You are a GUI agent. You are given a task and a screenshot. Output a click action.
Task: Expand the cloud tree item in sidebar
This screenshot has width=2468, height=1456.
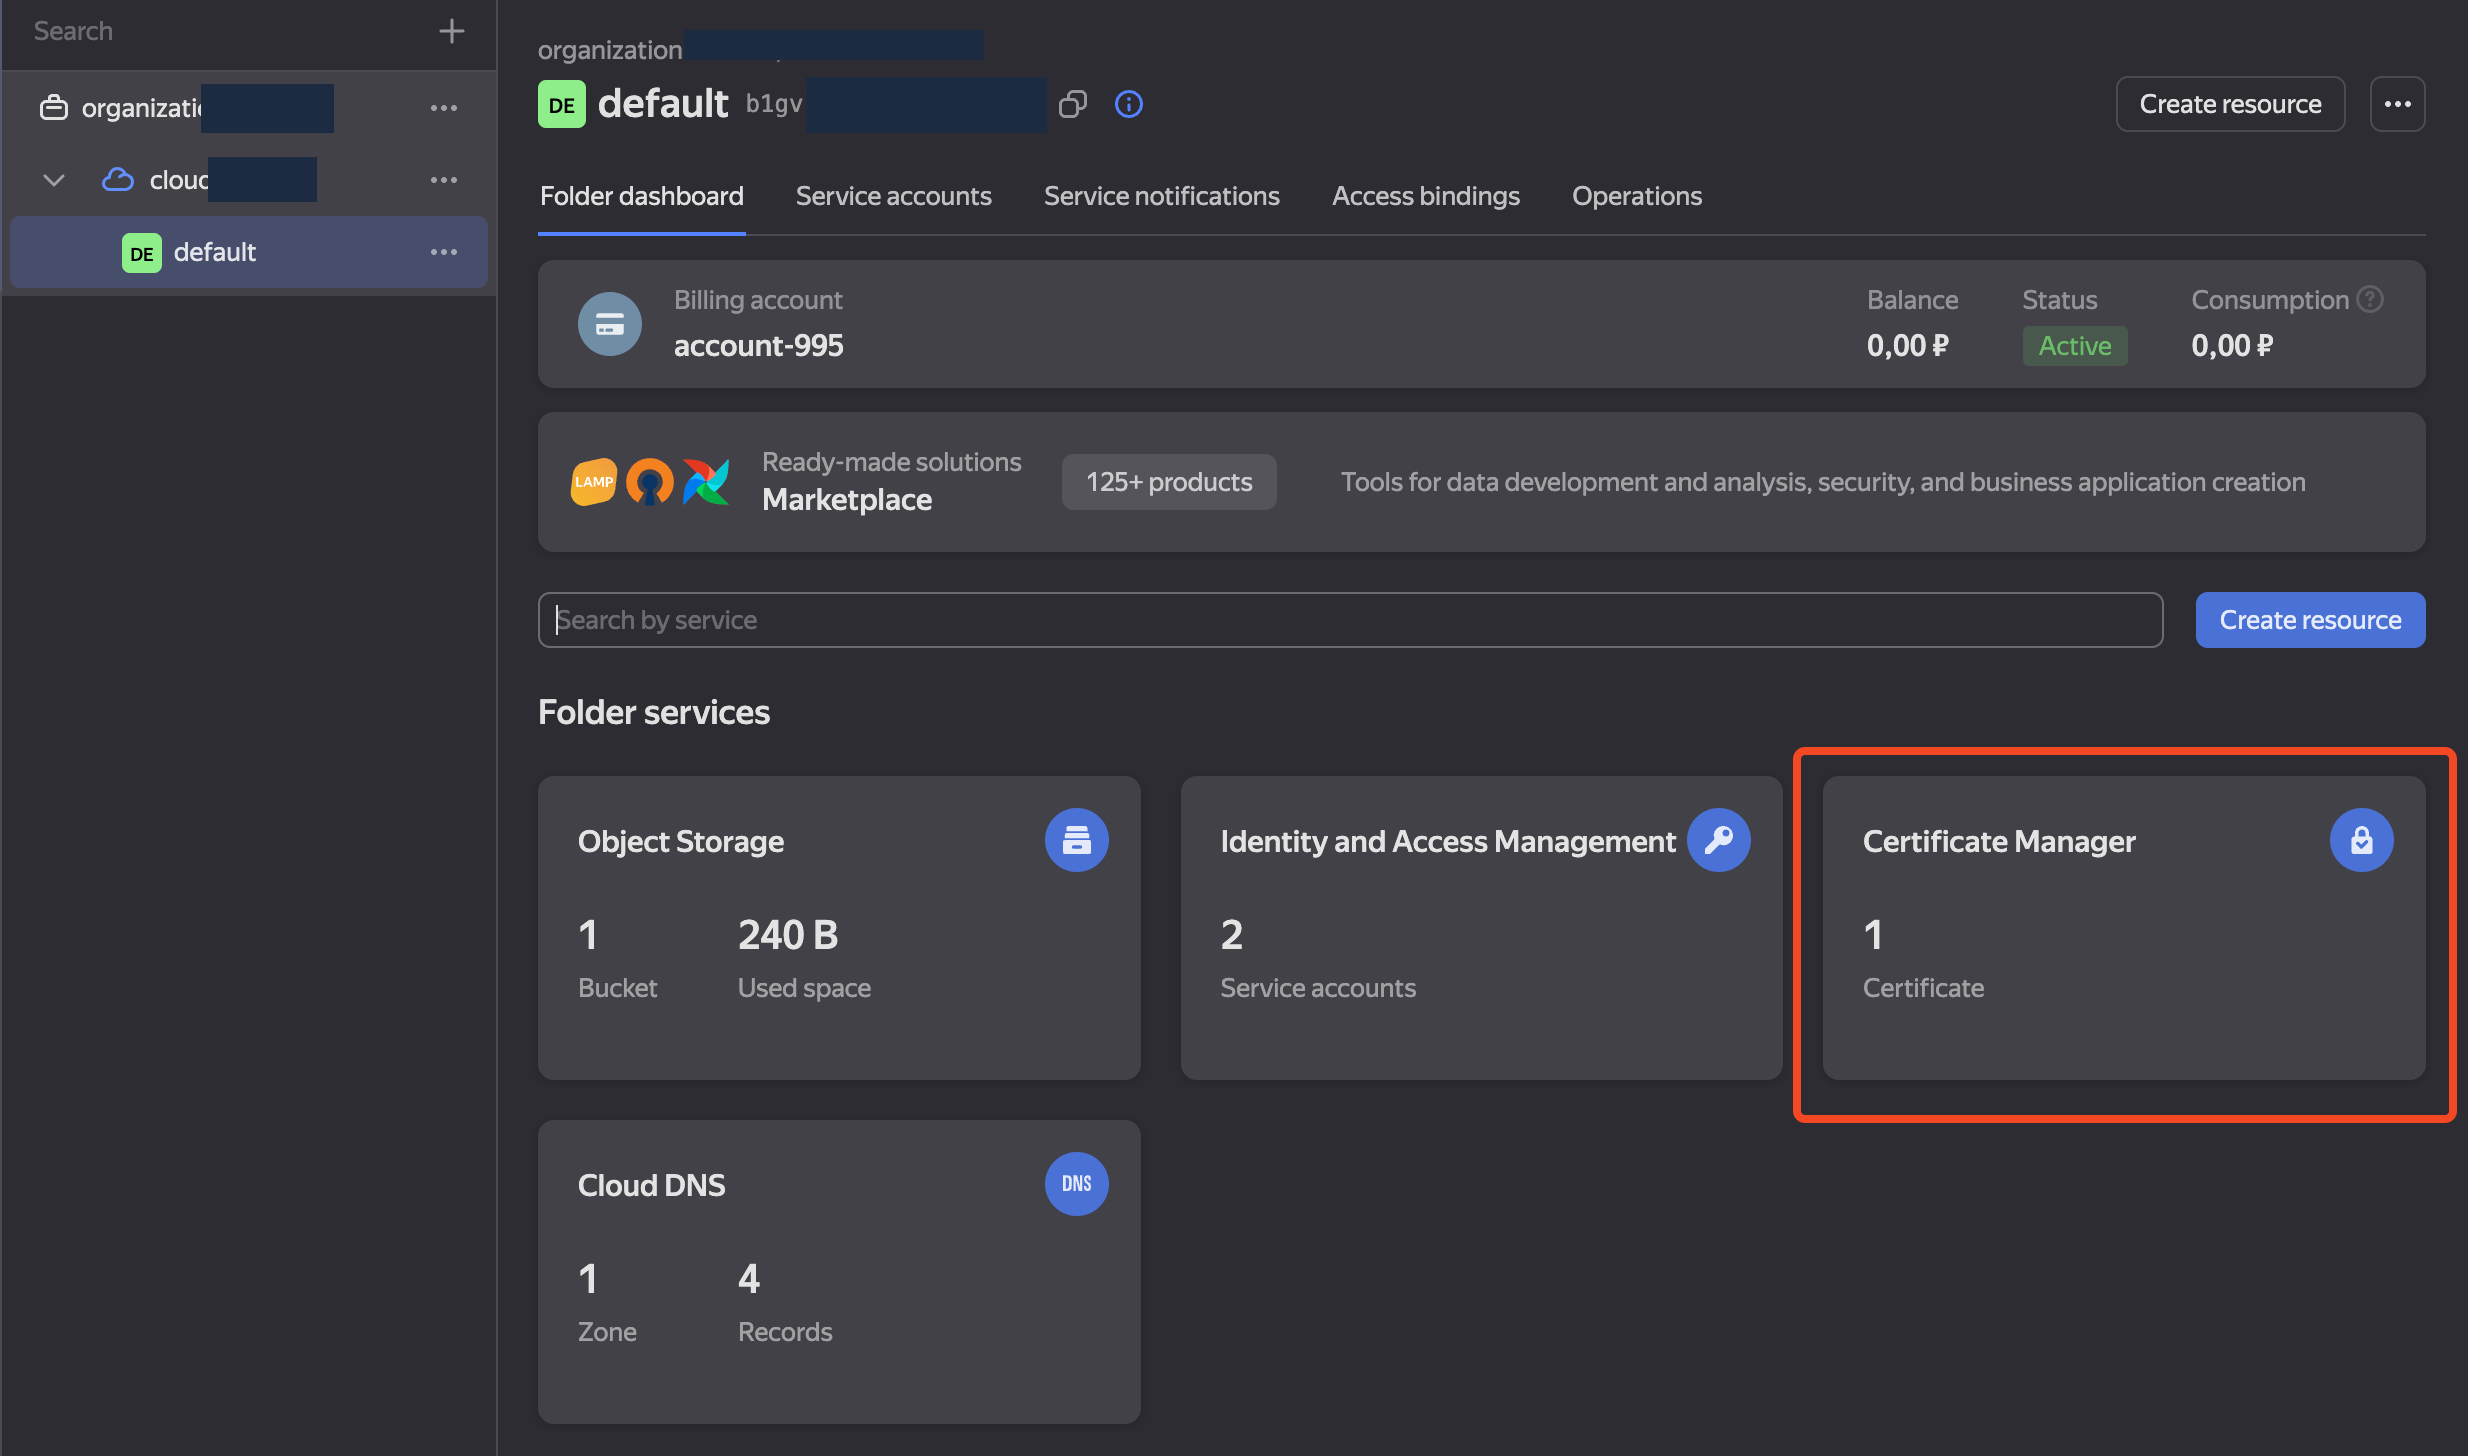pyautogui.click(x=54, y=179)
